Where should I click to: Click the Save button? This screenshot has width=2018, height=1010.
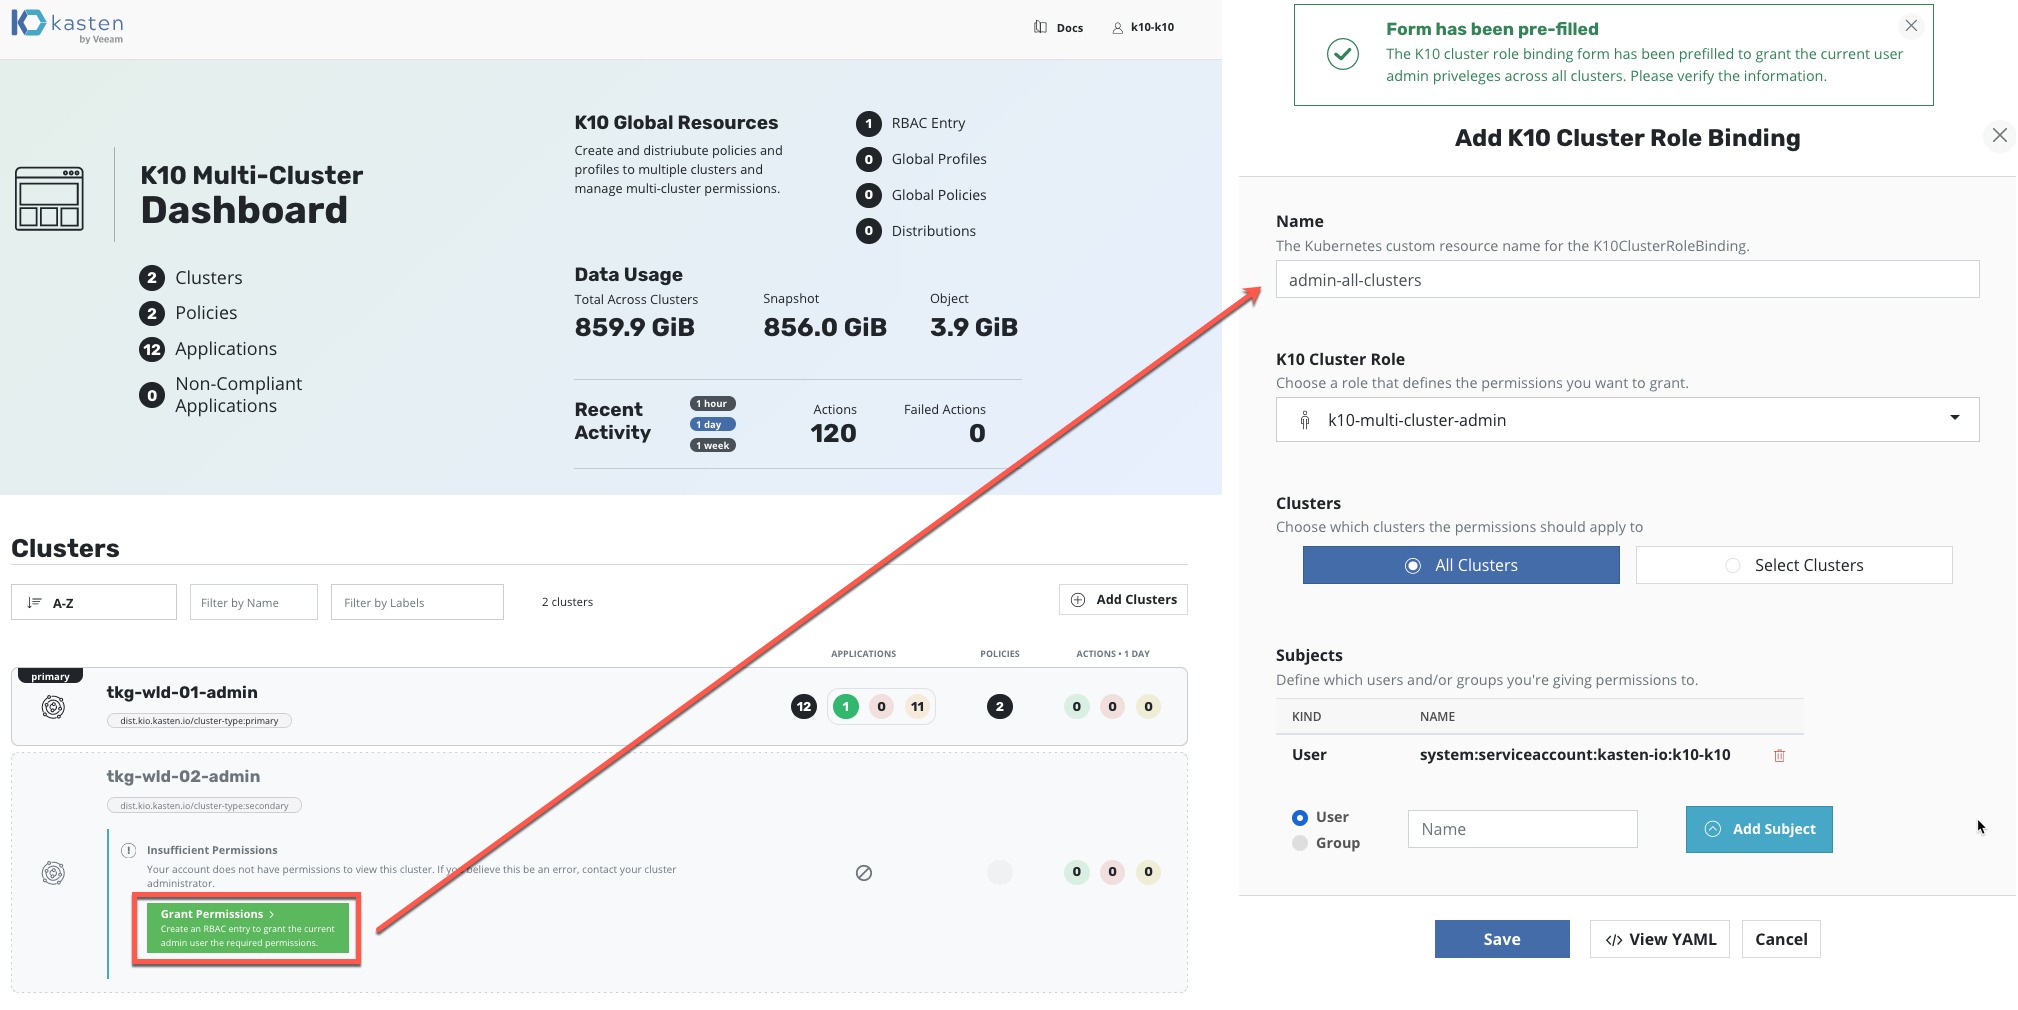[x=1502, y=939]
